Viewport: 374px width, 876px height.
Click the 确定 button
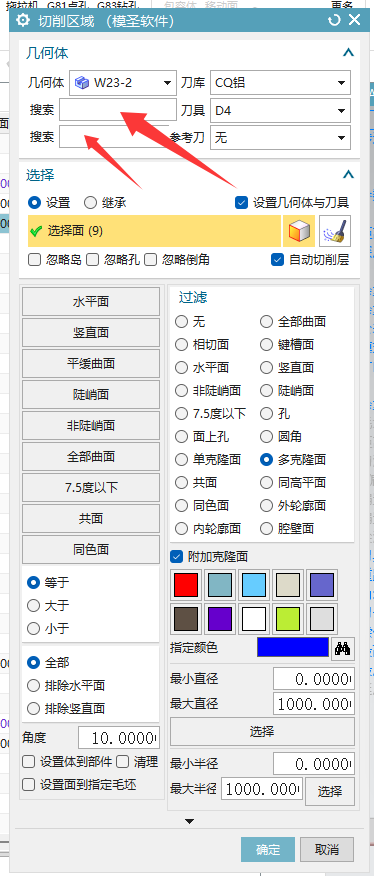tap(268, 849)
